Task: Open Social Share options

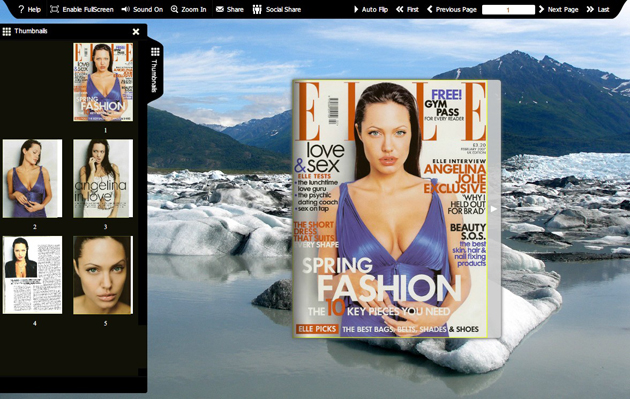Action: coord(276,9)
